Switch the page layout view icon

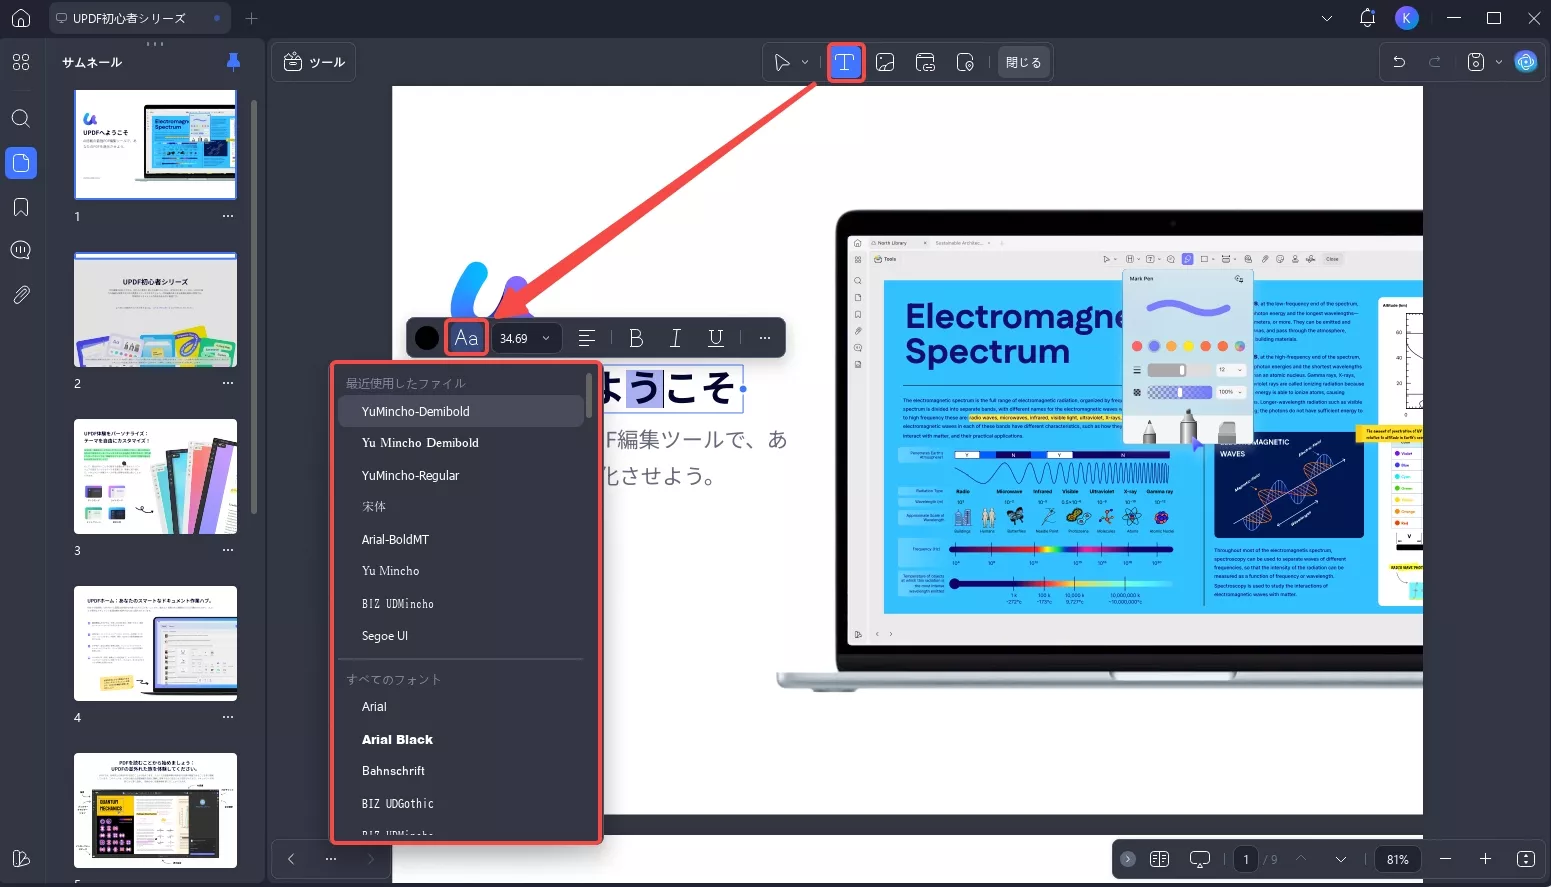(x=1160, y=859)
